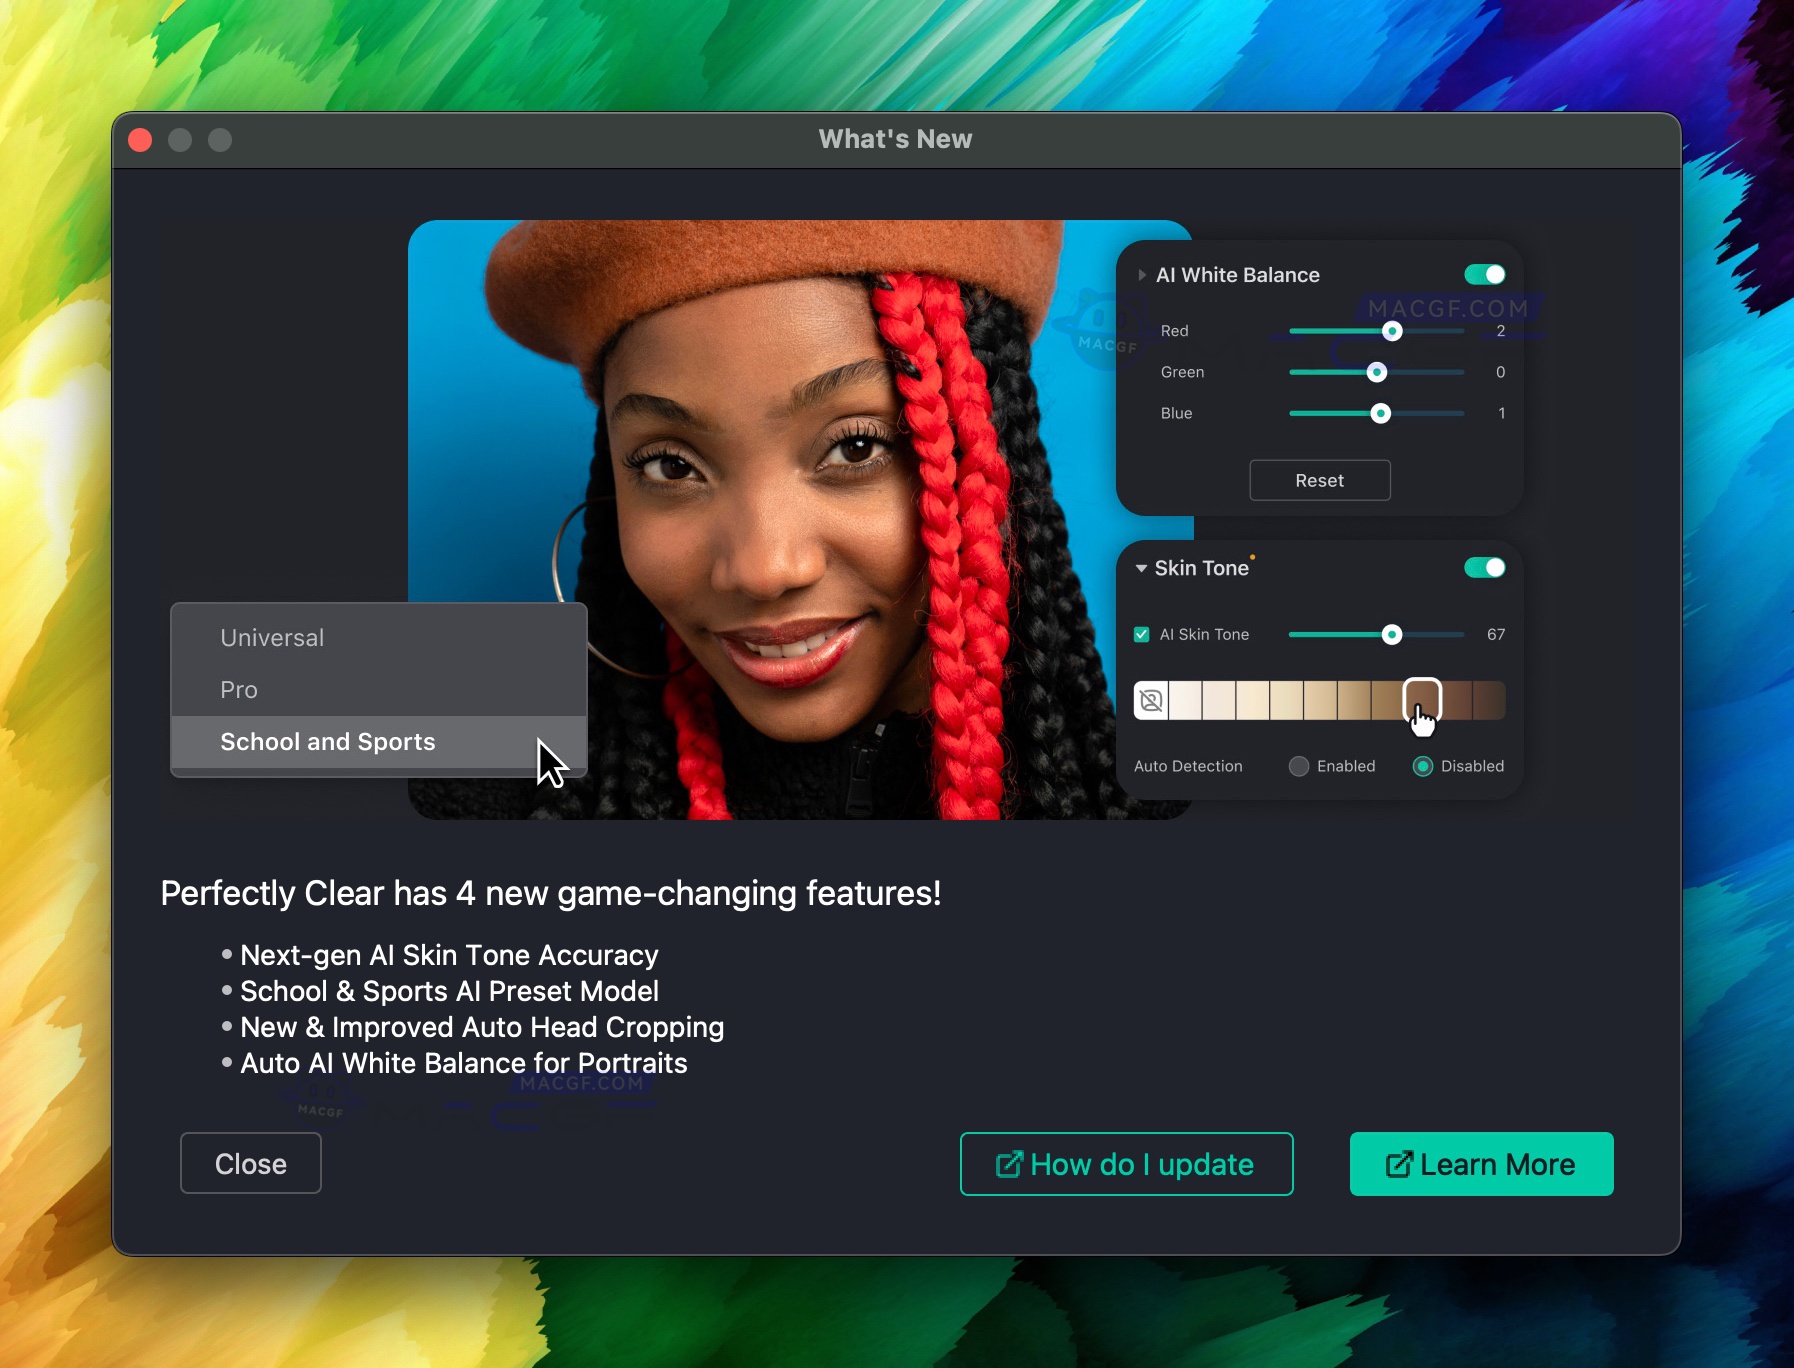
Task: Select the Disabled auto detection option
Action: click(x=1423, y=766)
